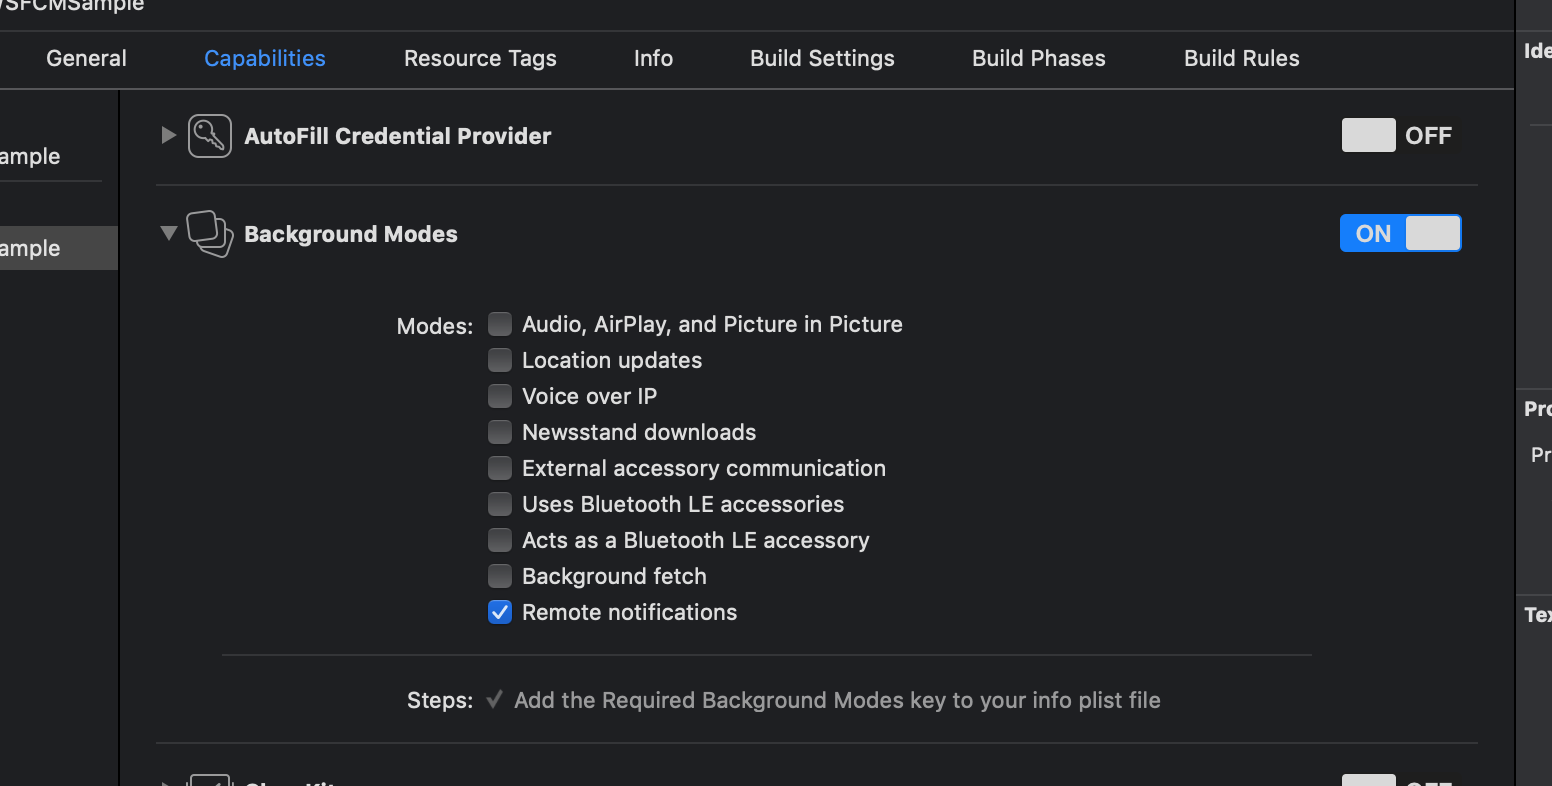This screenshot has width=1552, height=786.
Task: Go to the Build Phases tab
Action: tap(1038, 59)
